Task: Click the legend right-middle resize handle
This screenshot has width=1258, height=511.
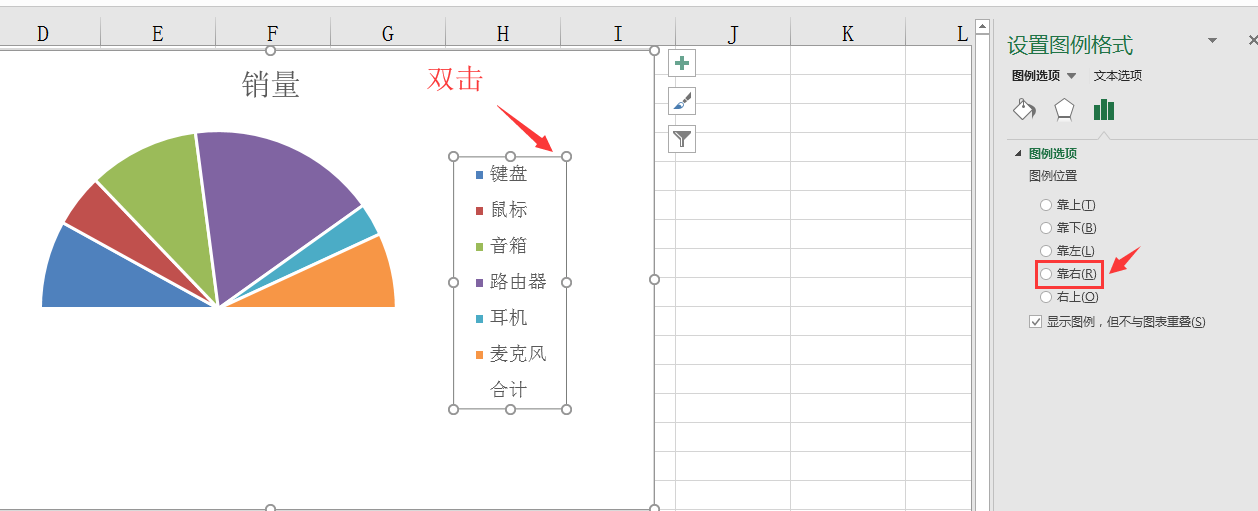Action: pyautogui.click(x=566, y=283)
